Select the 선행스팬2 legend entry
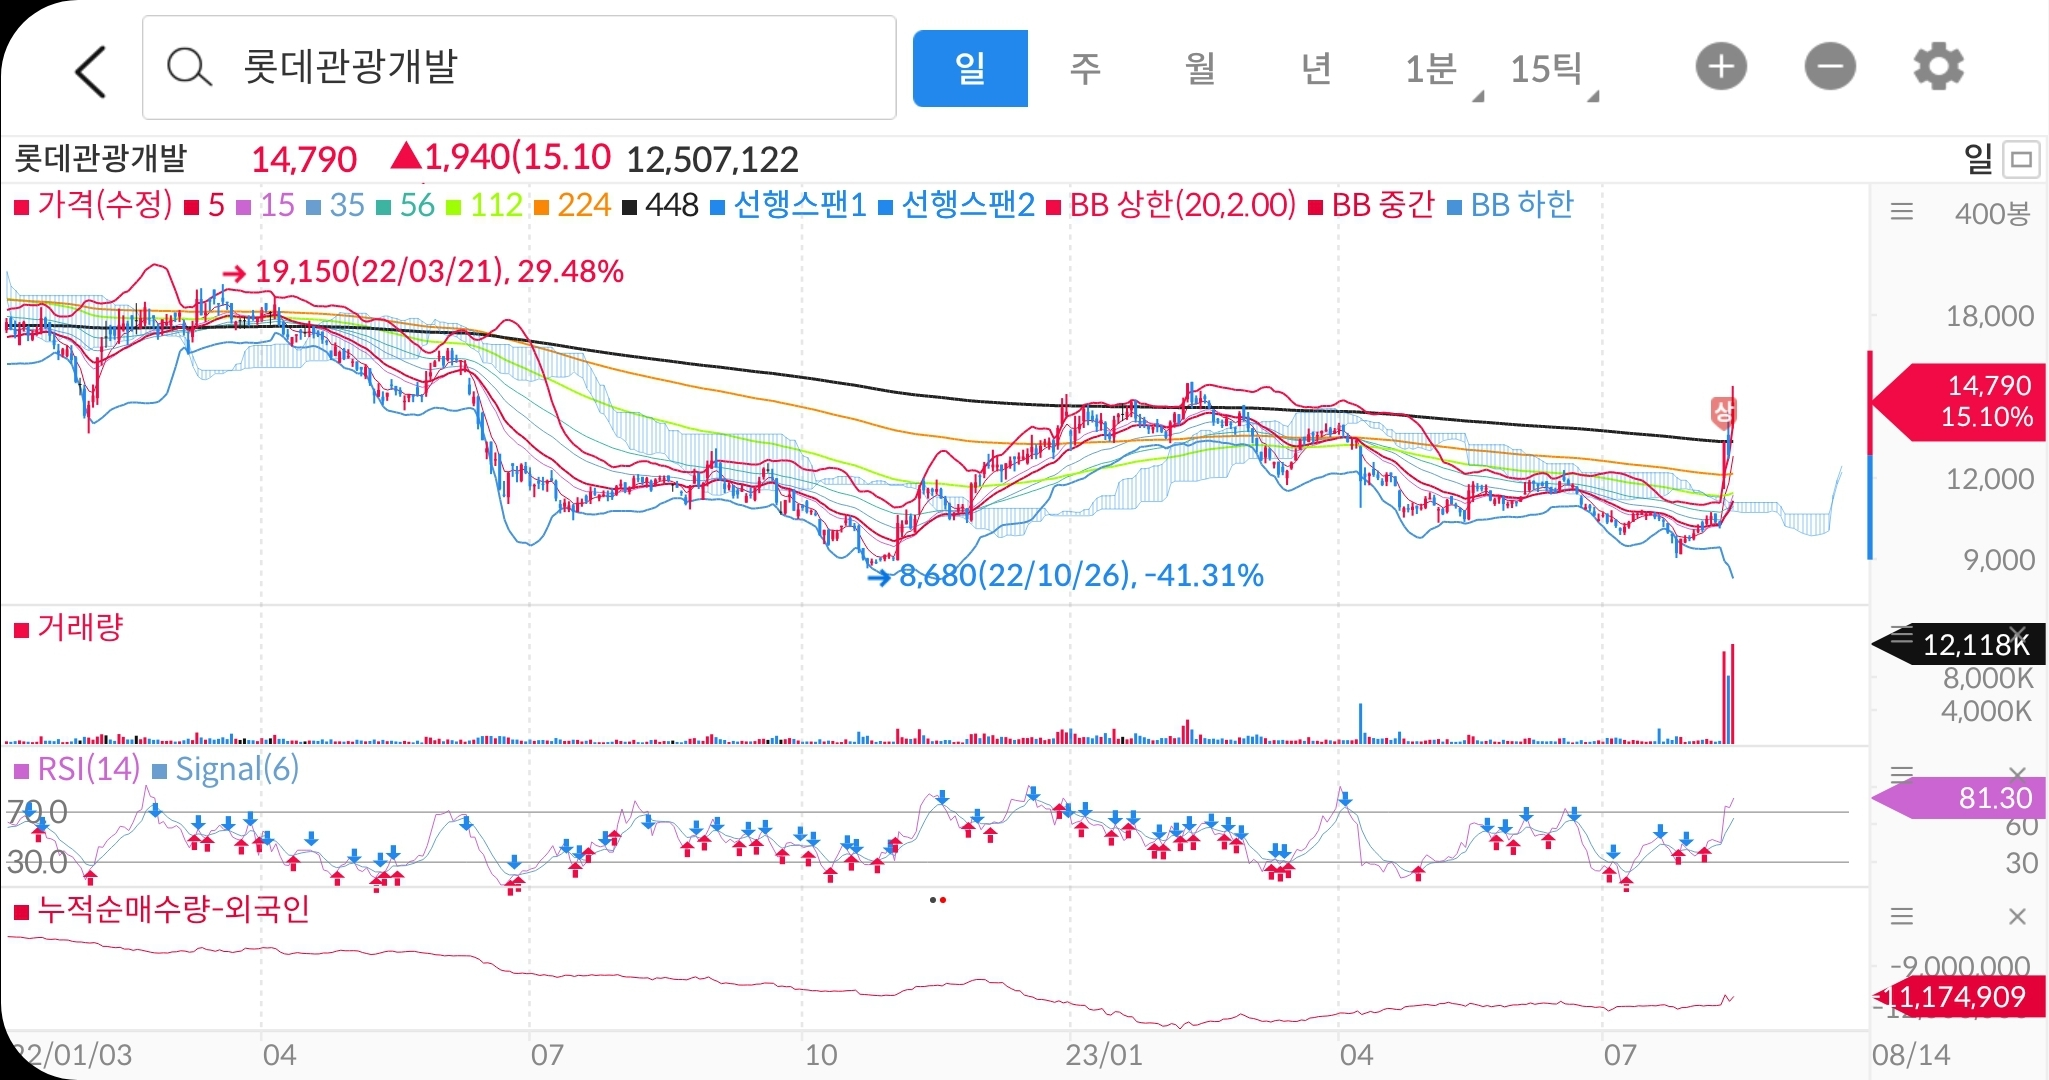 [957, 205]
